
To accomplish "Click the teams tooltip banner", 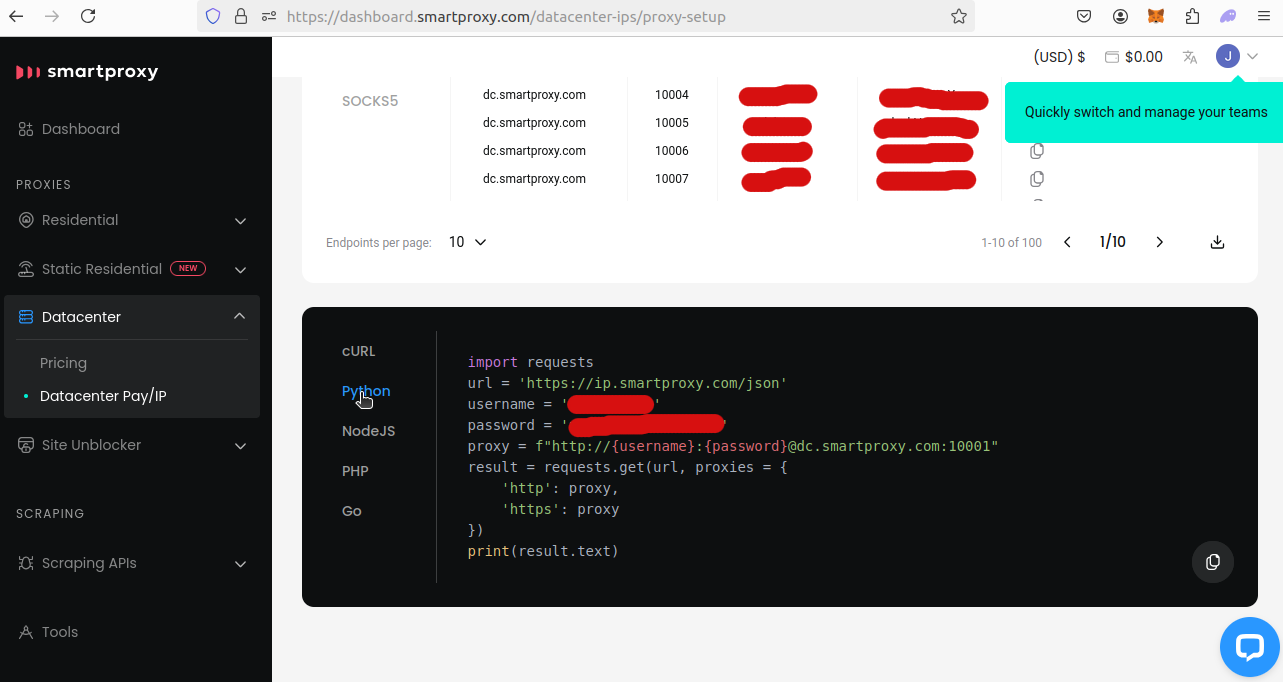I will [x=1144, y=112].
